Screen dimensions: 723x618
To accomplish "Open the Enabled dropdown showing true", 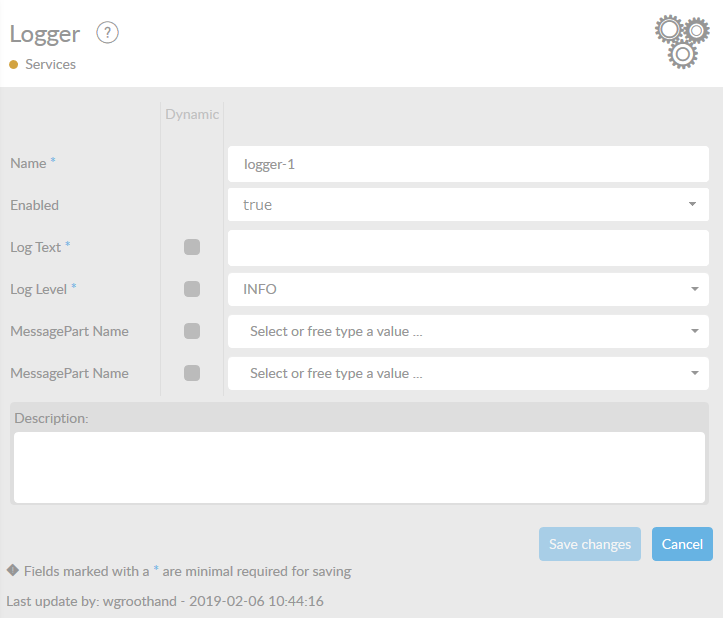I will point(468,205).
